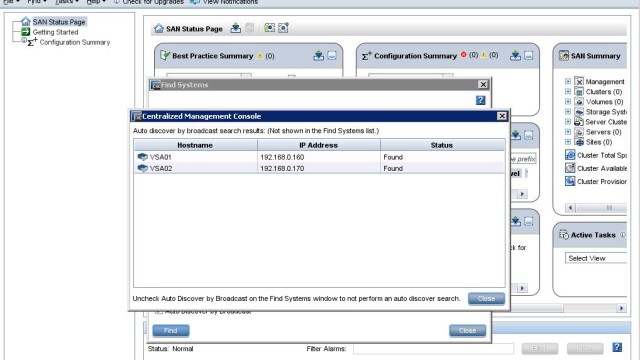640x360 pixels.
Task: Click warning icon in Configuration Summary header
Action: (x=484, y=55)
